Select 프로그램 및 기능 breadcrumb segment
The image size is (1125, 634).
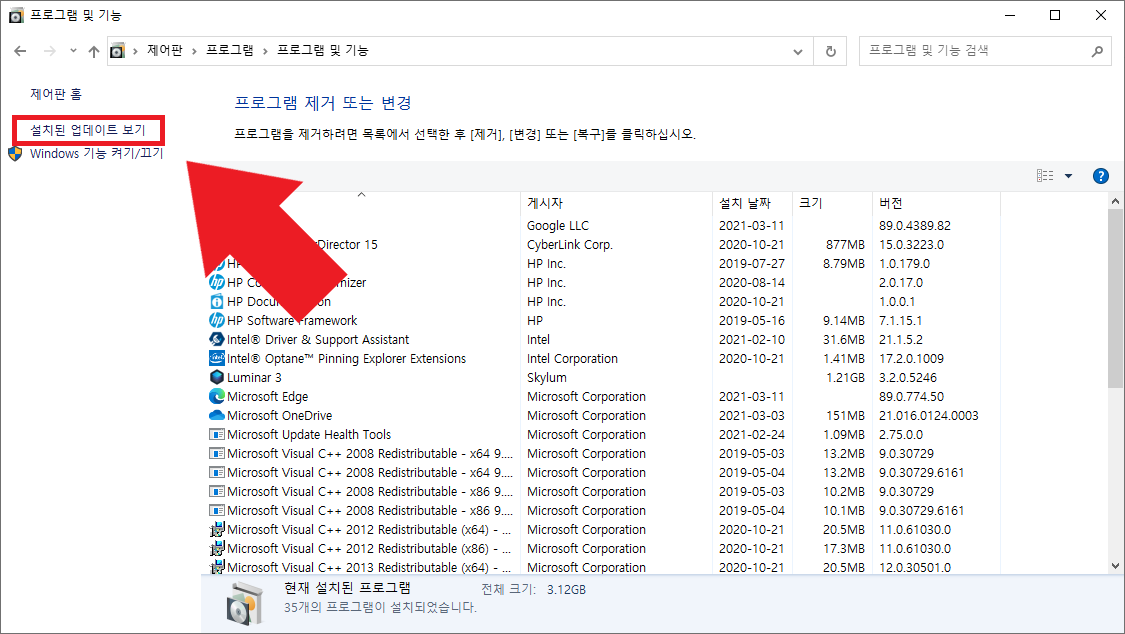(x=323, y=50)
